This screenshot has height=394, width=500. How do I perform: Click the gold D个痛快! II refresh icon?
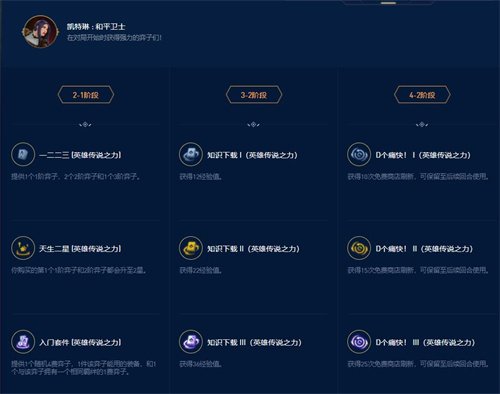[x=359, y=248]
